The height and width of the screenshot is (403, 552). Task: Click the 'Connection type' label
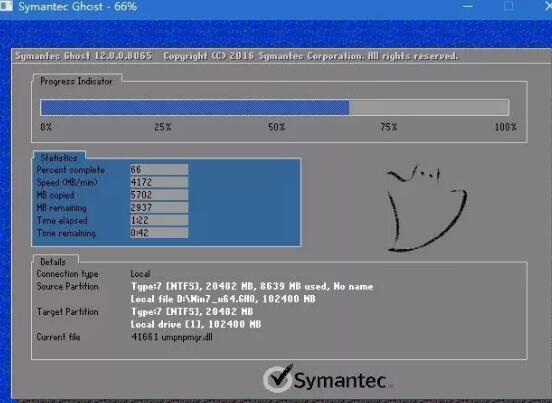pyautogui.click(x=67, y=274)
